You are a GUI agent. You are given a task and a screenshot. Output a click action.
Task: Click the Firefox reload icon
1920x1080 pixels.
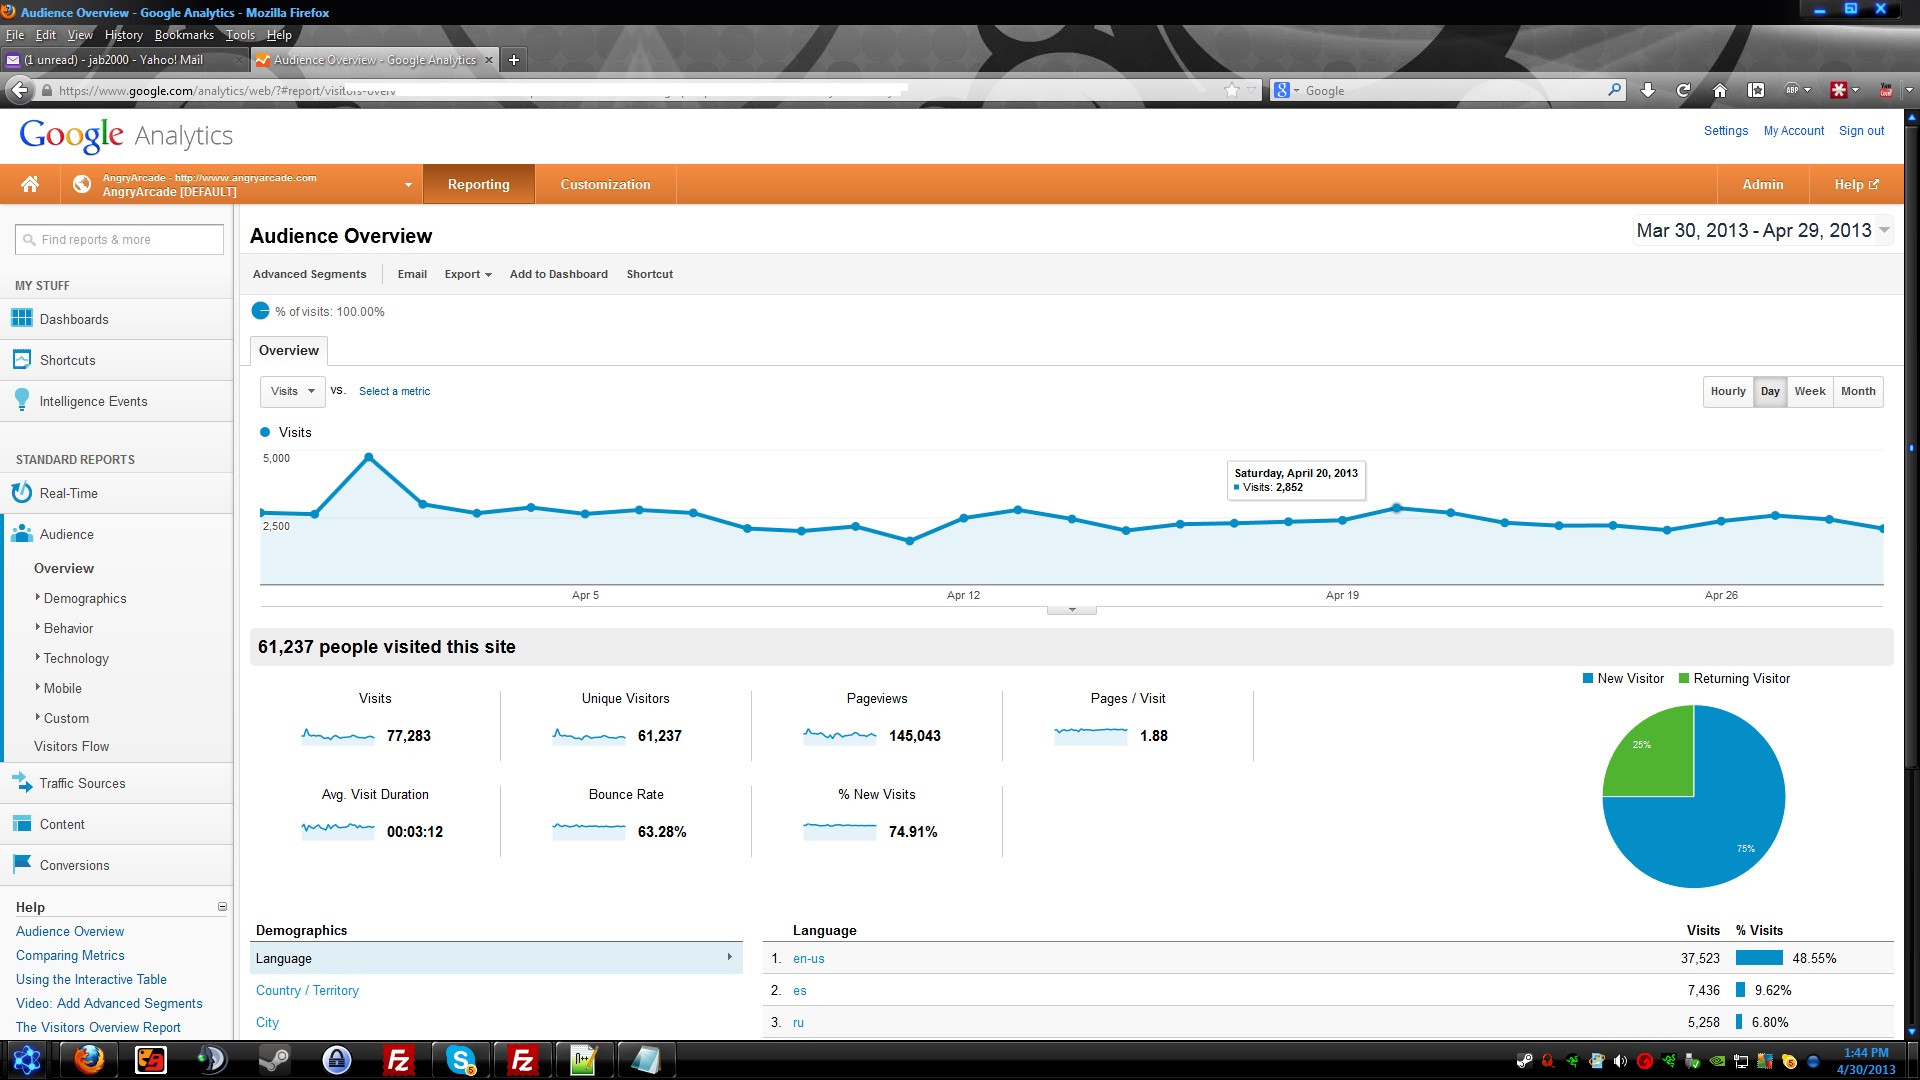pyautogui.click(x=1684, y=90)
